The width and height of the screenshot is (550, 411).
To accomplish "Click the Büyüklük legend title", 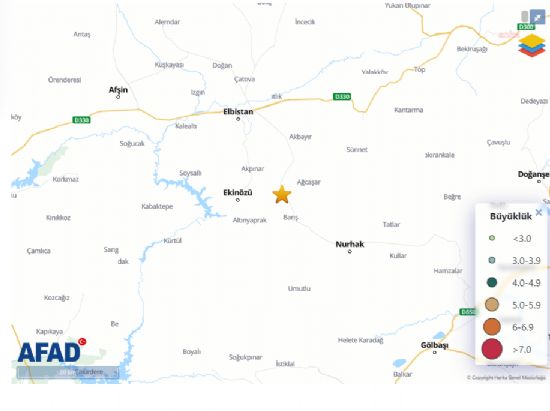I will tap(511, 216).
